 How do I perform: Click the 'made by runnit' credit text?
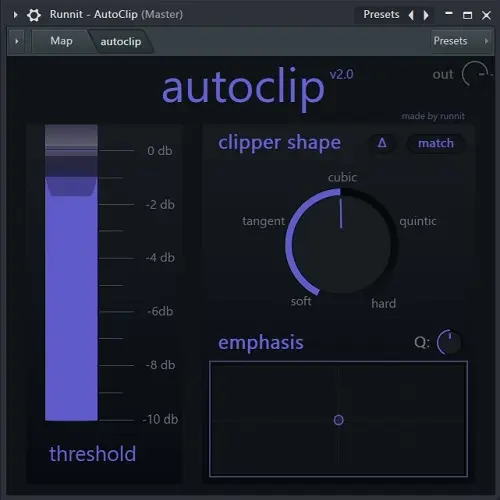click(x=433, y=116)
